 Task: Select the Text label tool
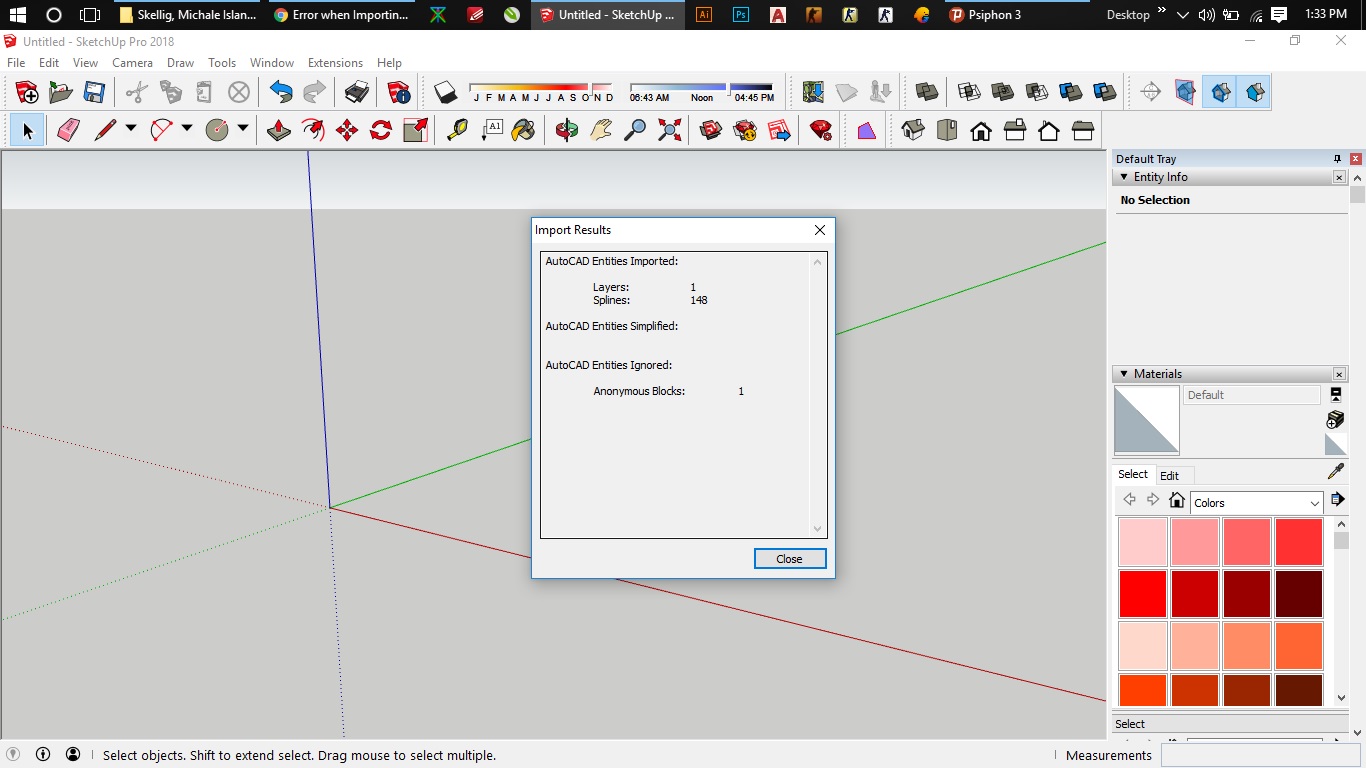(491, 130)
